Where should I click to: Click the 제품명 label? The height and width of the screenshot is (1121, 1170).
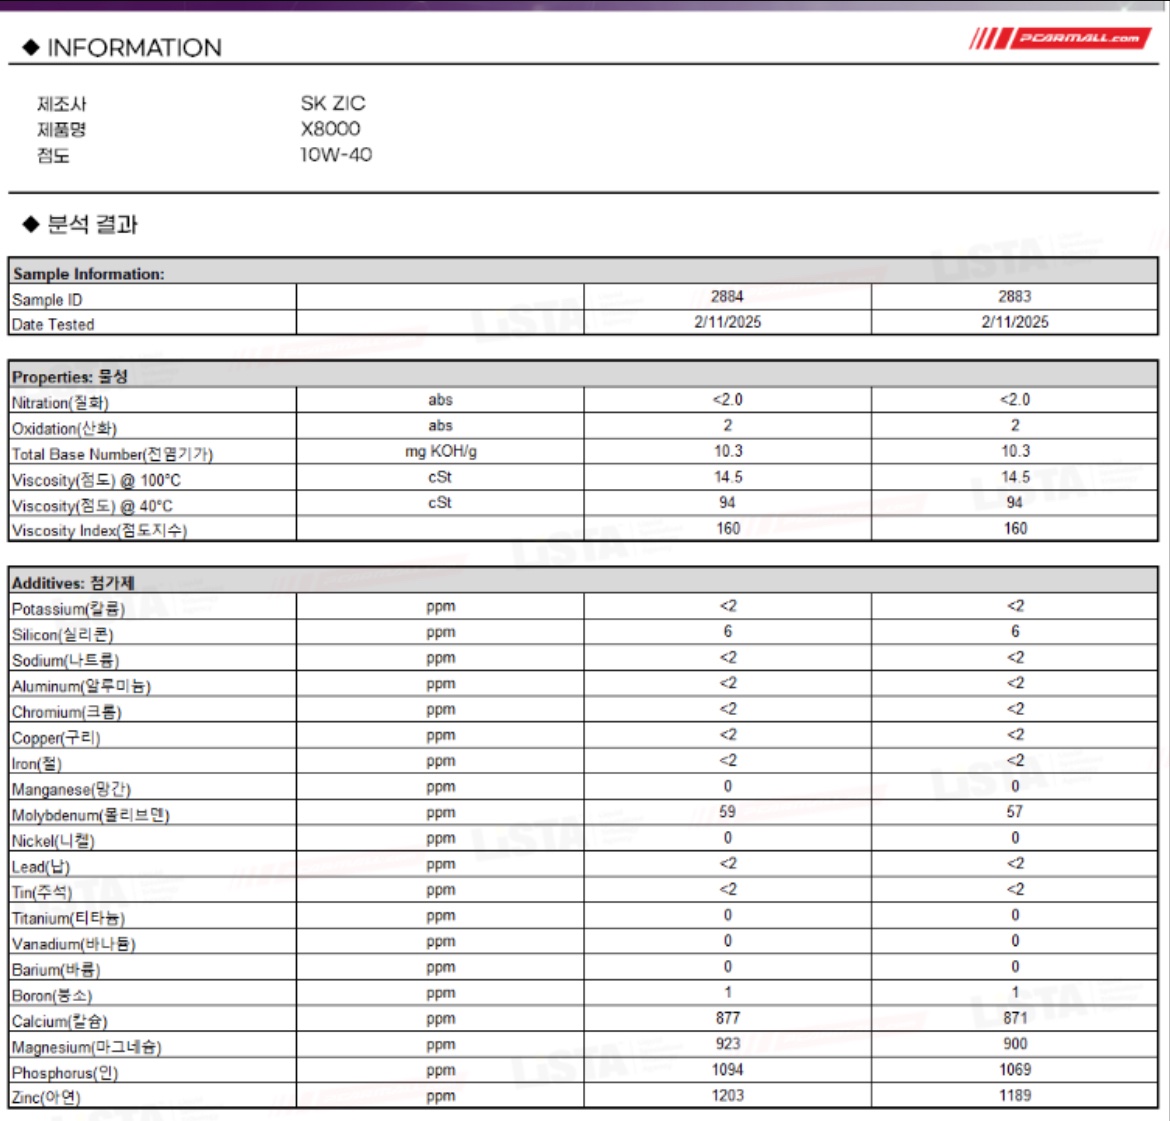pos(62,129)
